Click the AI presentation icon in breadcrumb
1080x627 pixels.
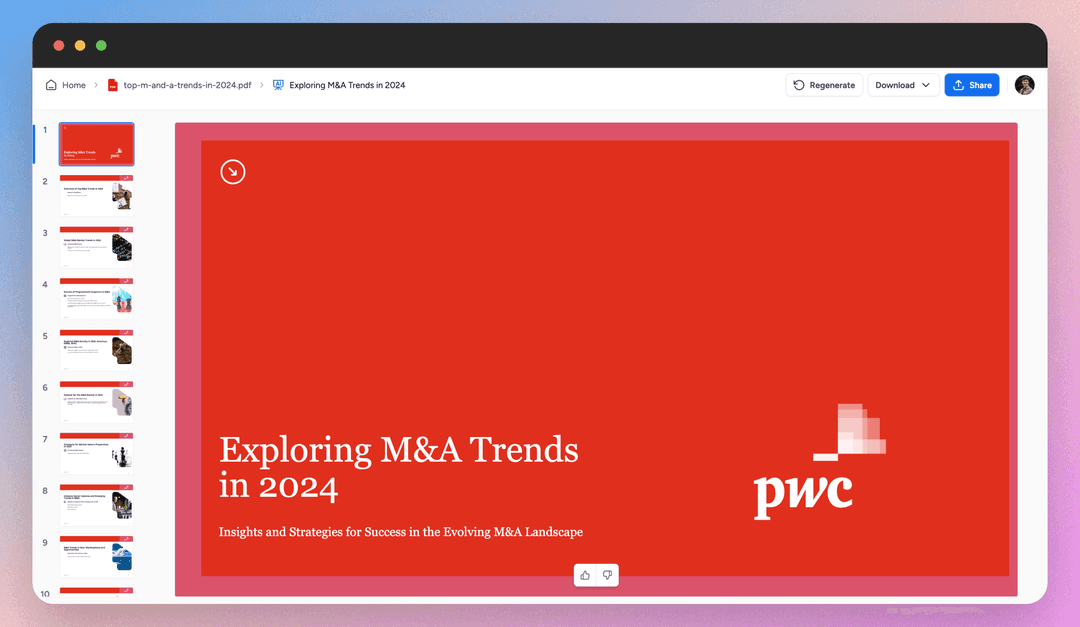279,85
